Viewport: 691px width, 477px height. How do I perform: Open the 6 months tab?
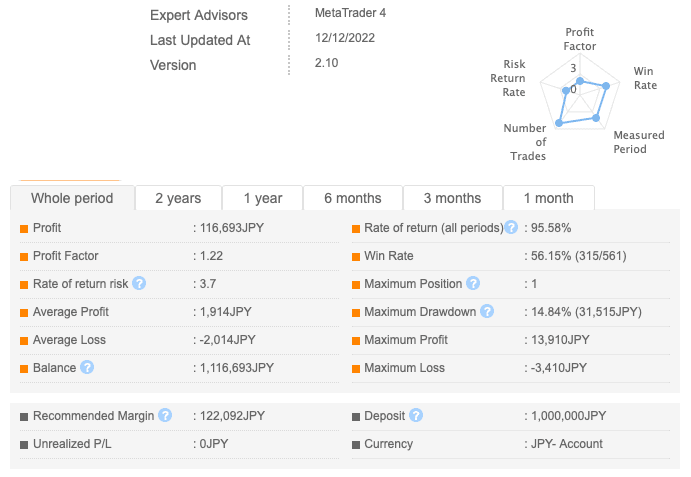click(x=352, y=198)
